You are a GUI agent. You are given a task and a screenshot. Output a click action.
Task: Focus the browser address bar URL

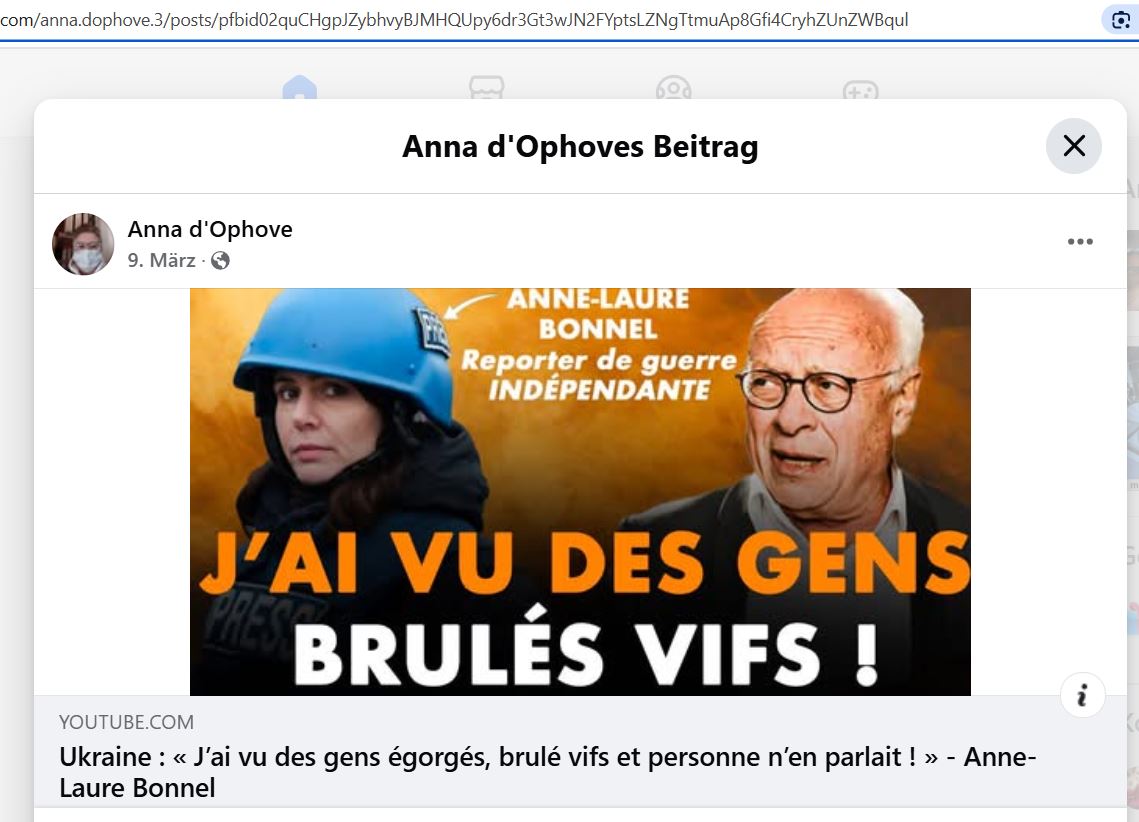pos(454,20)
